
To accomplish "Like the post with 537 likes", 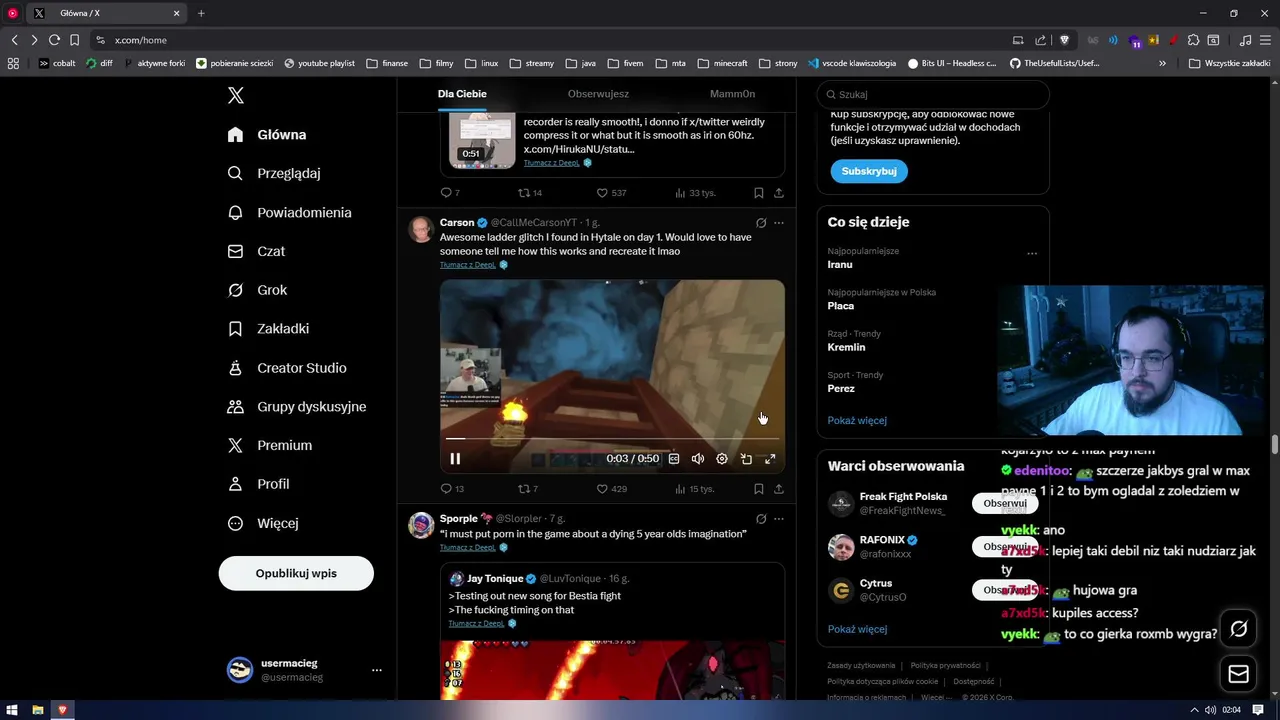I will click(x=611, y=193).
